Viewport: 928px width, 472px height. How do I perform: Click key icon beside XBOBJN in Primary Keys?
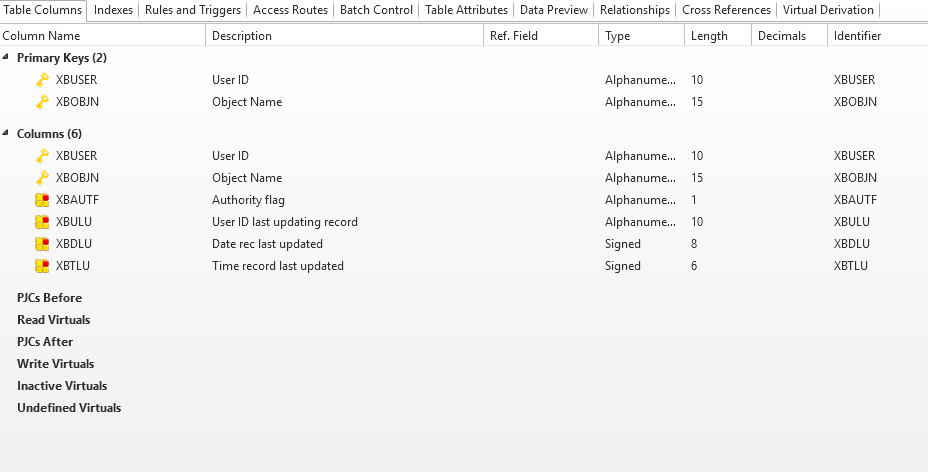coord(42,102)
